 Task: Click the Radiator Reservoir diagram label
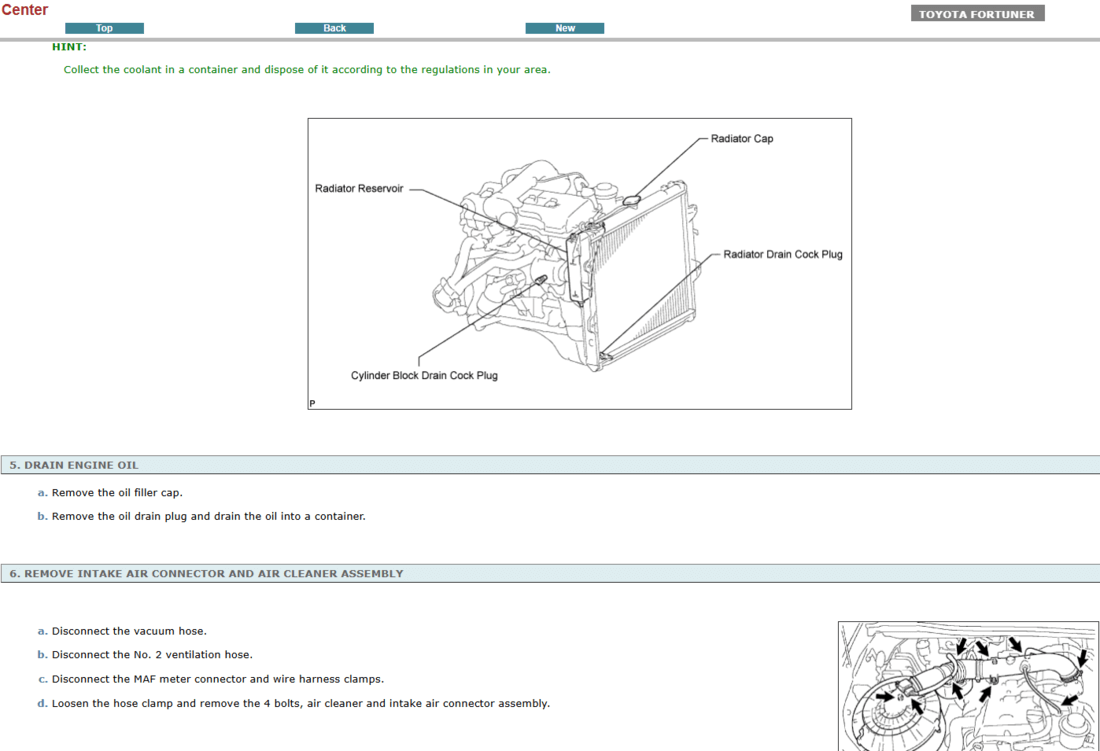[x=359, y=189]
